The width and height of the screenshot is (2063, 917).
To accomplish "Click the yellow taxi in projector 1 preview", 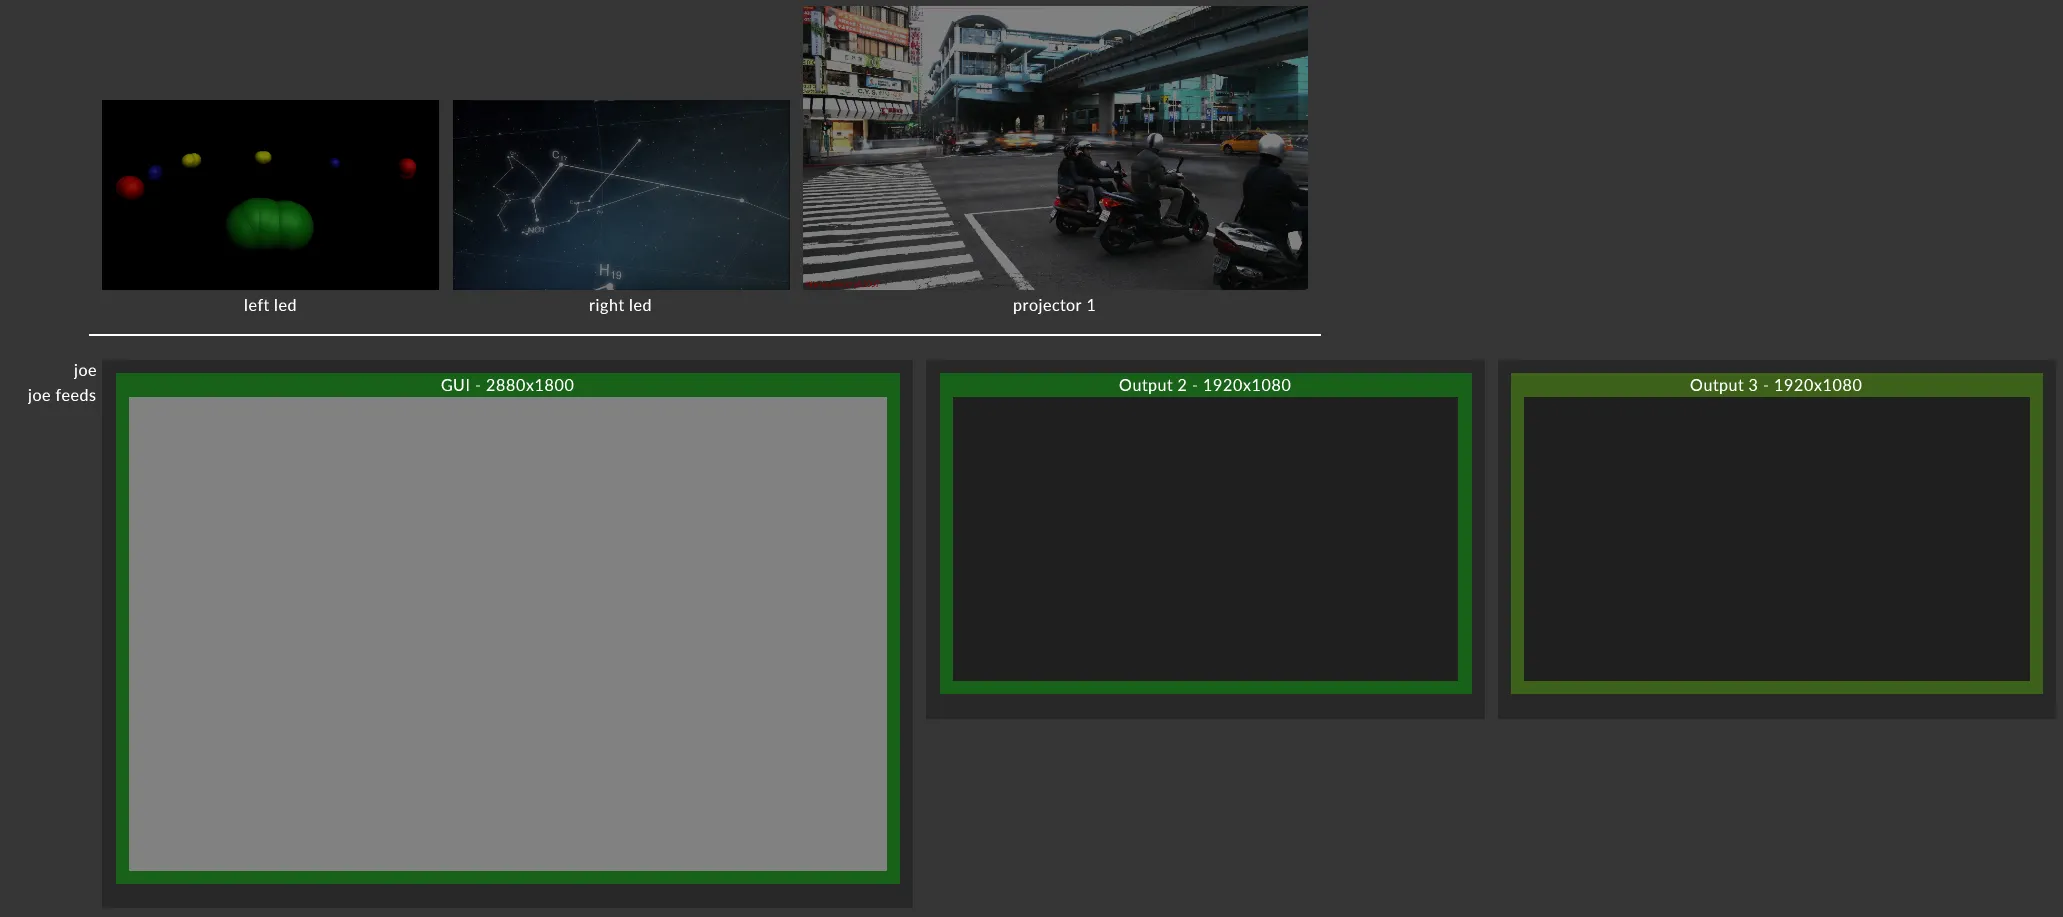I will click(1245, 143).
